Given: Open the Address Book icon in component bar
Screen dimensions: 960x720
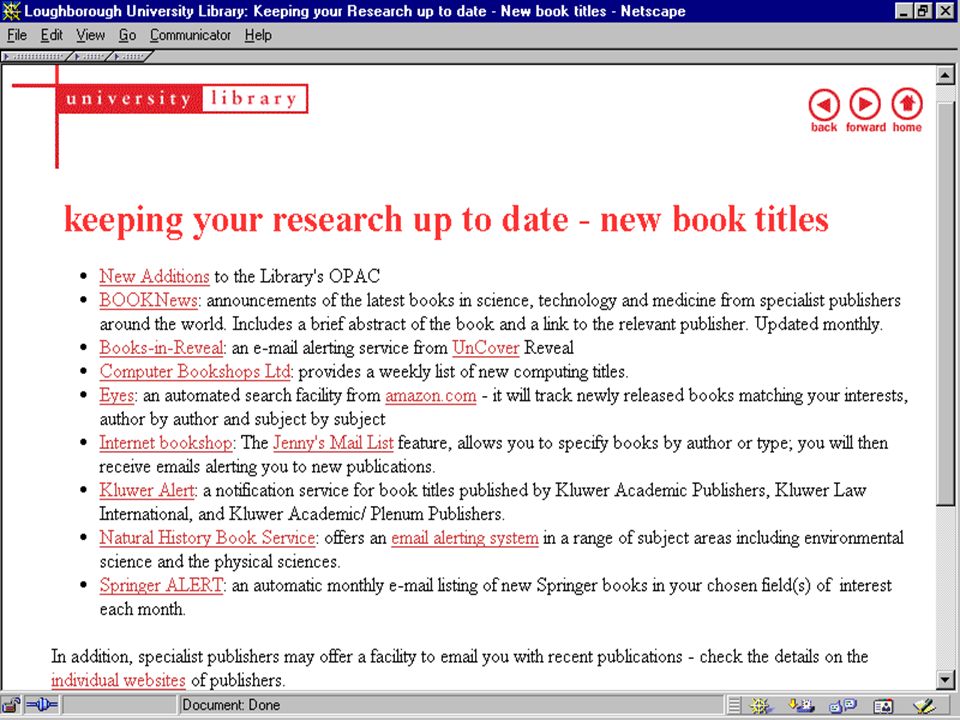Looking at the screenshot, I should click(x=883, y=706).
